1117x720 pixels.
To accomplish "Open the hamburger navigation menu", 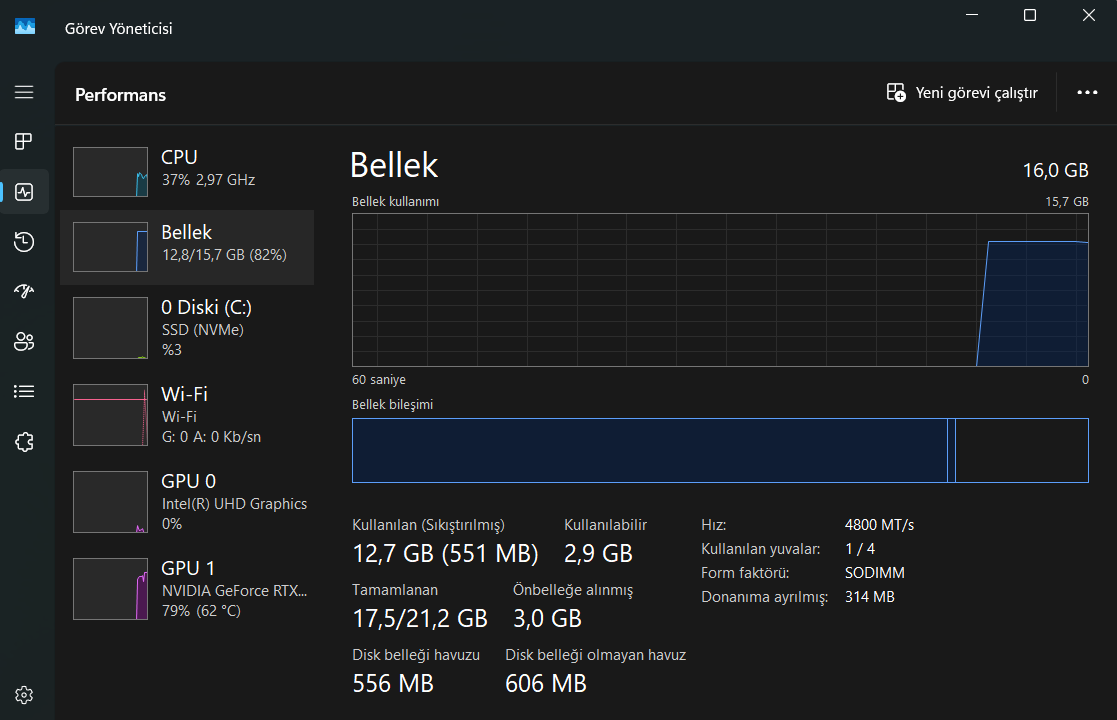I will tap(24, 92).
